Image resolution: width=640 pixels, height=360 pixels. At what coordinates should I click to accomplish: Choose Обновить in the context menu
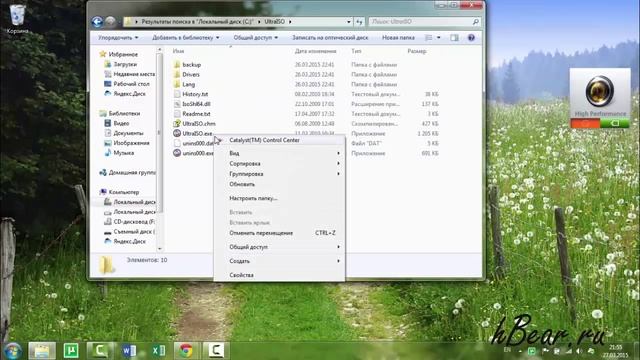click(x=280, y=184)
